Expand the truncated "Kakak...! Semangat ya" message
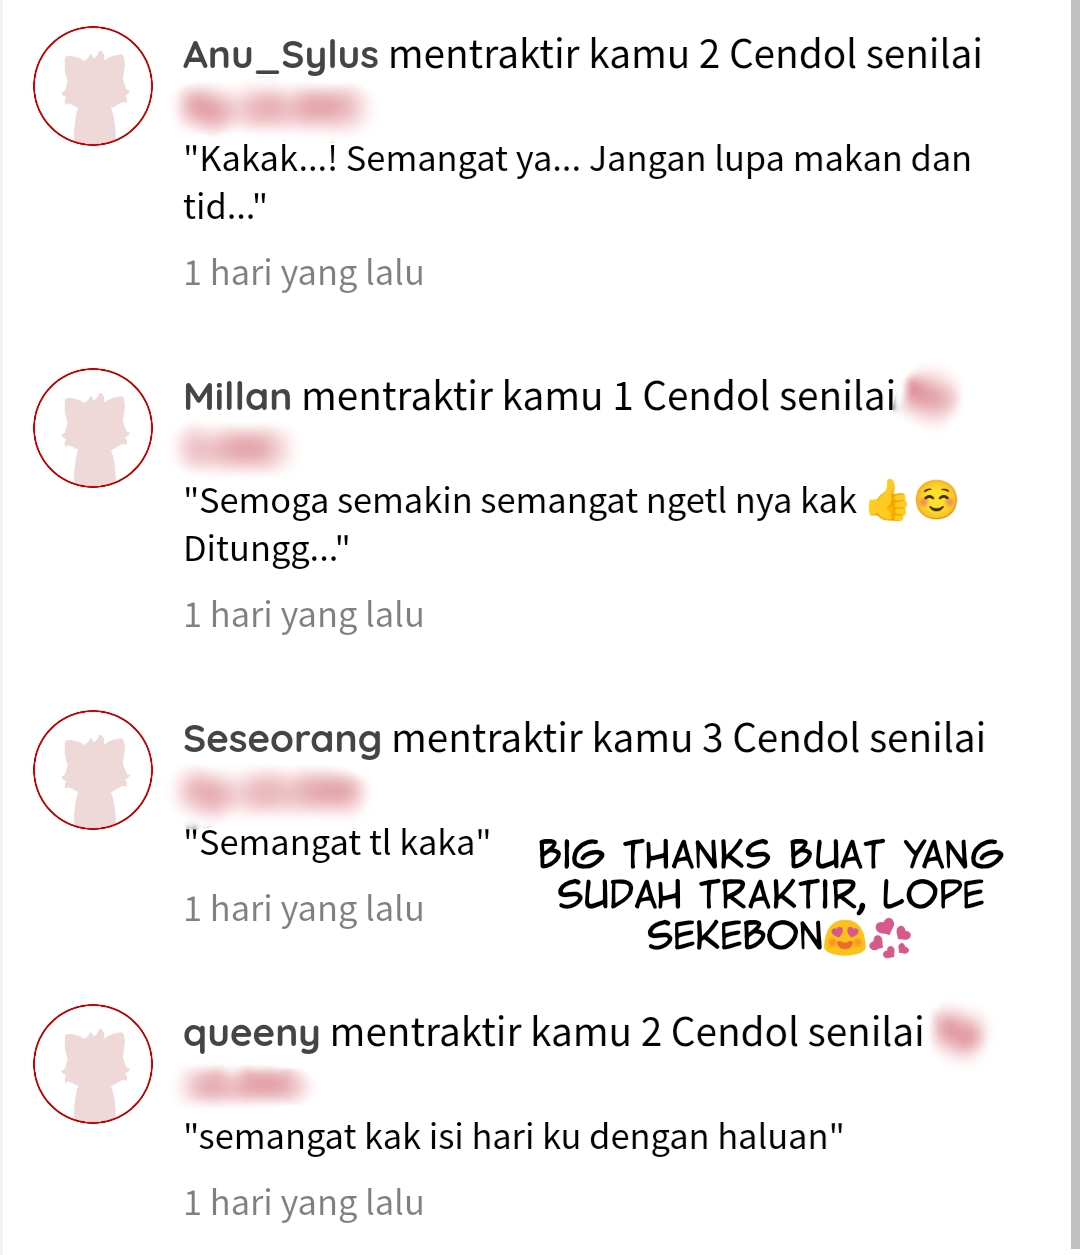 click(577, 182)
